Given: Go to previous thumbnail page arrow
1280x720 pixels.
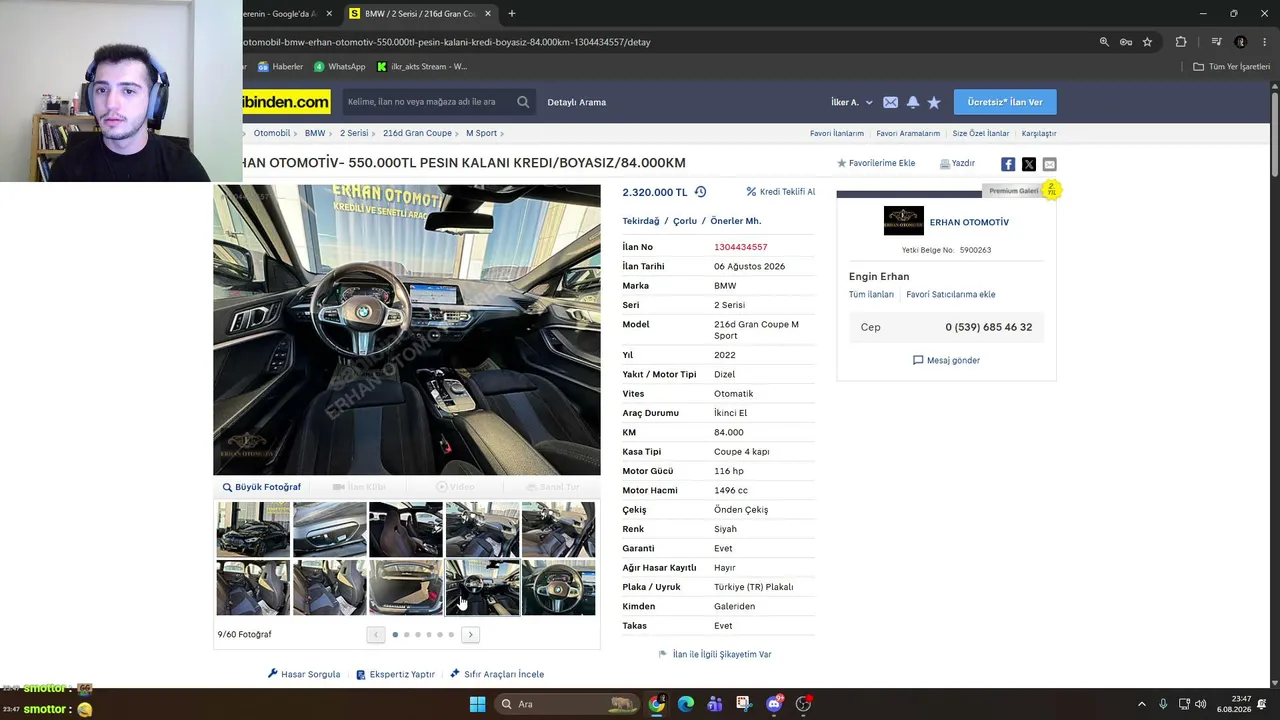Looking at the screenshot, I should (376, 634).
